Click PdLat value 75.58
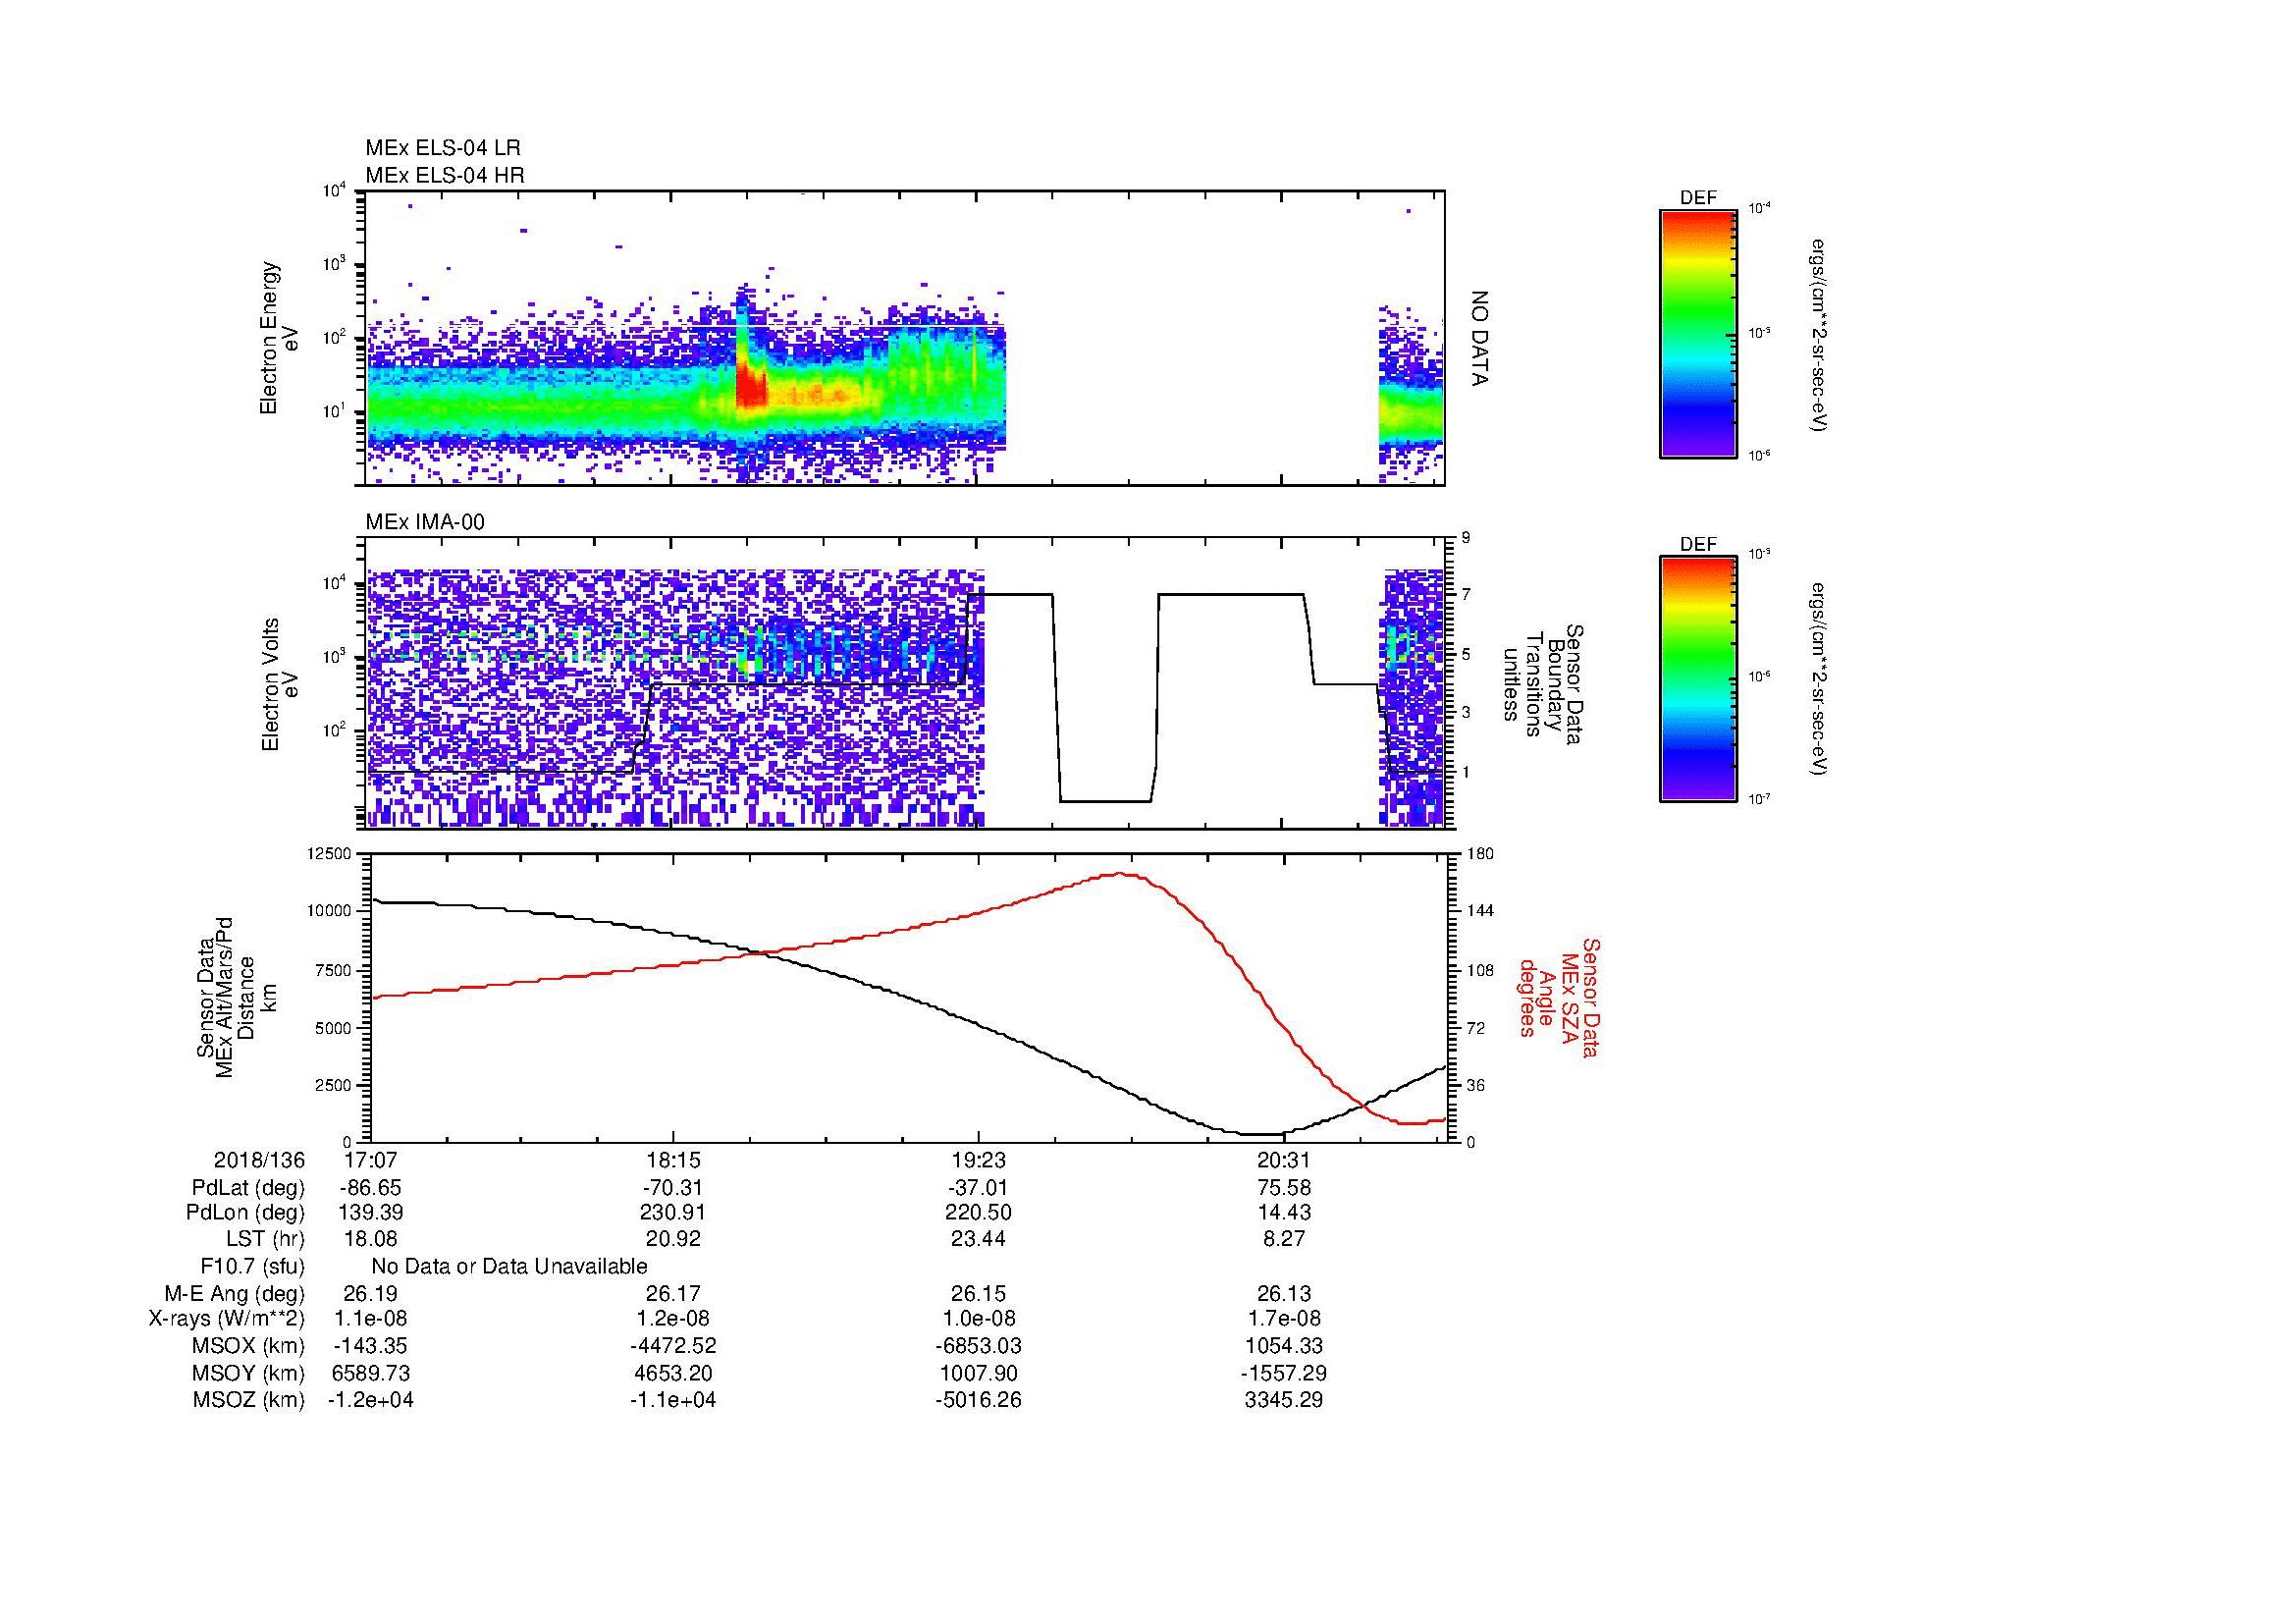Viewport: 2296px width, 1623px height. pos(1284,1188)
